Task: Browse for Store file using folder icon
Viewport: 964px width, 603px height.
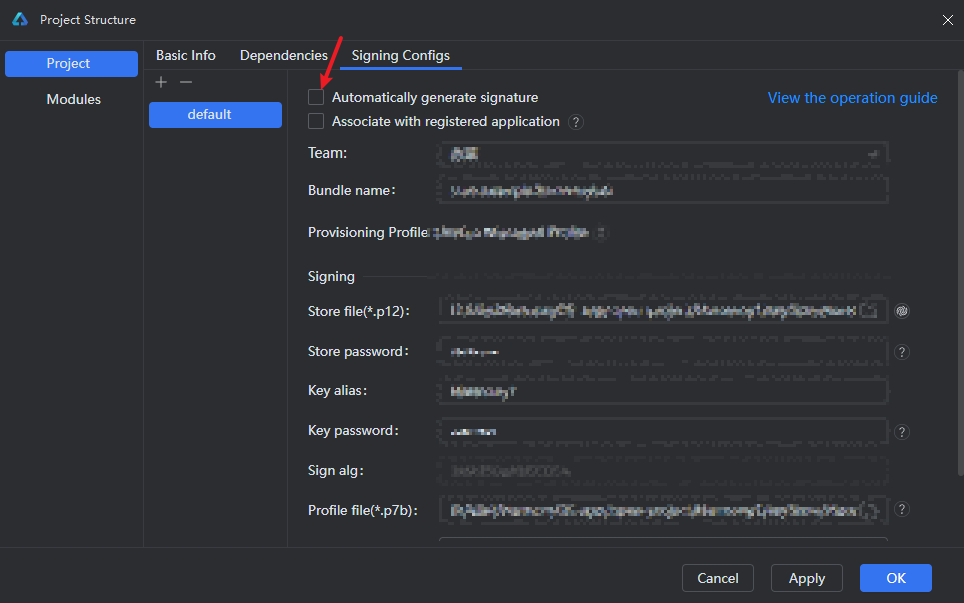Action: click(x=869, y=311)
